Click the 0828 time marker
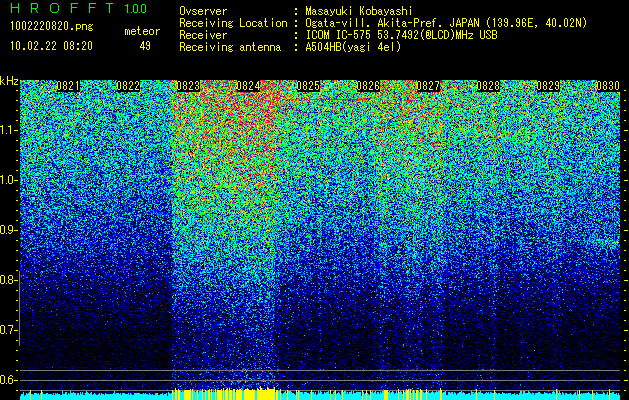Screen dimensions: 629x400 pos(488,86)
